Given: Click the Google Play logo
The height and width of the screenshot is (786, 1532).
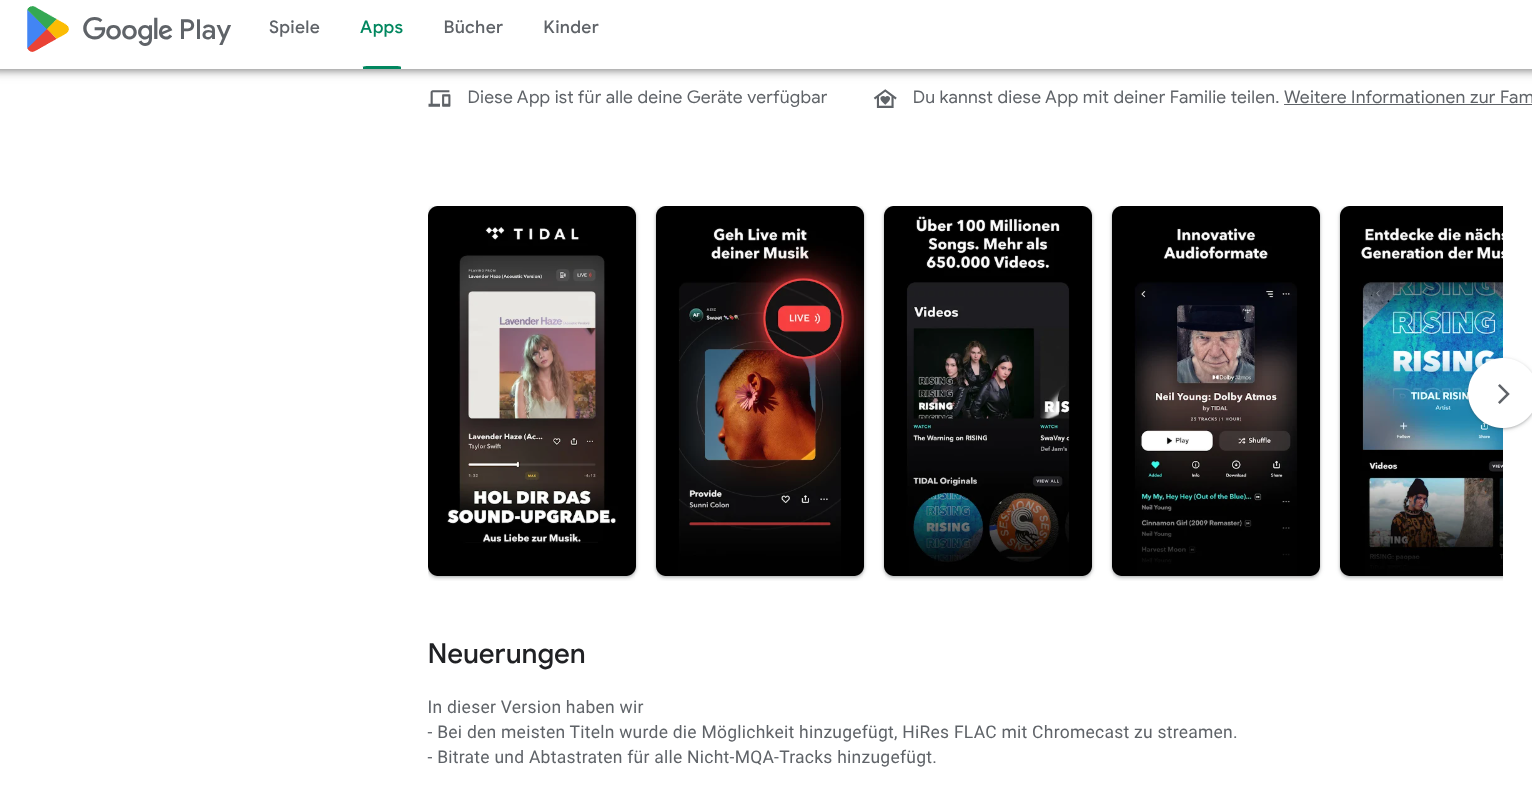Looking at the screenshot, I should (128, 29).
